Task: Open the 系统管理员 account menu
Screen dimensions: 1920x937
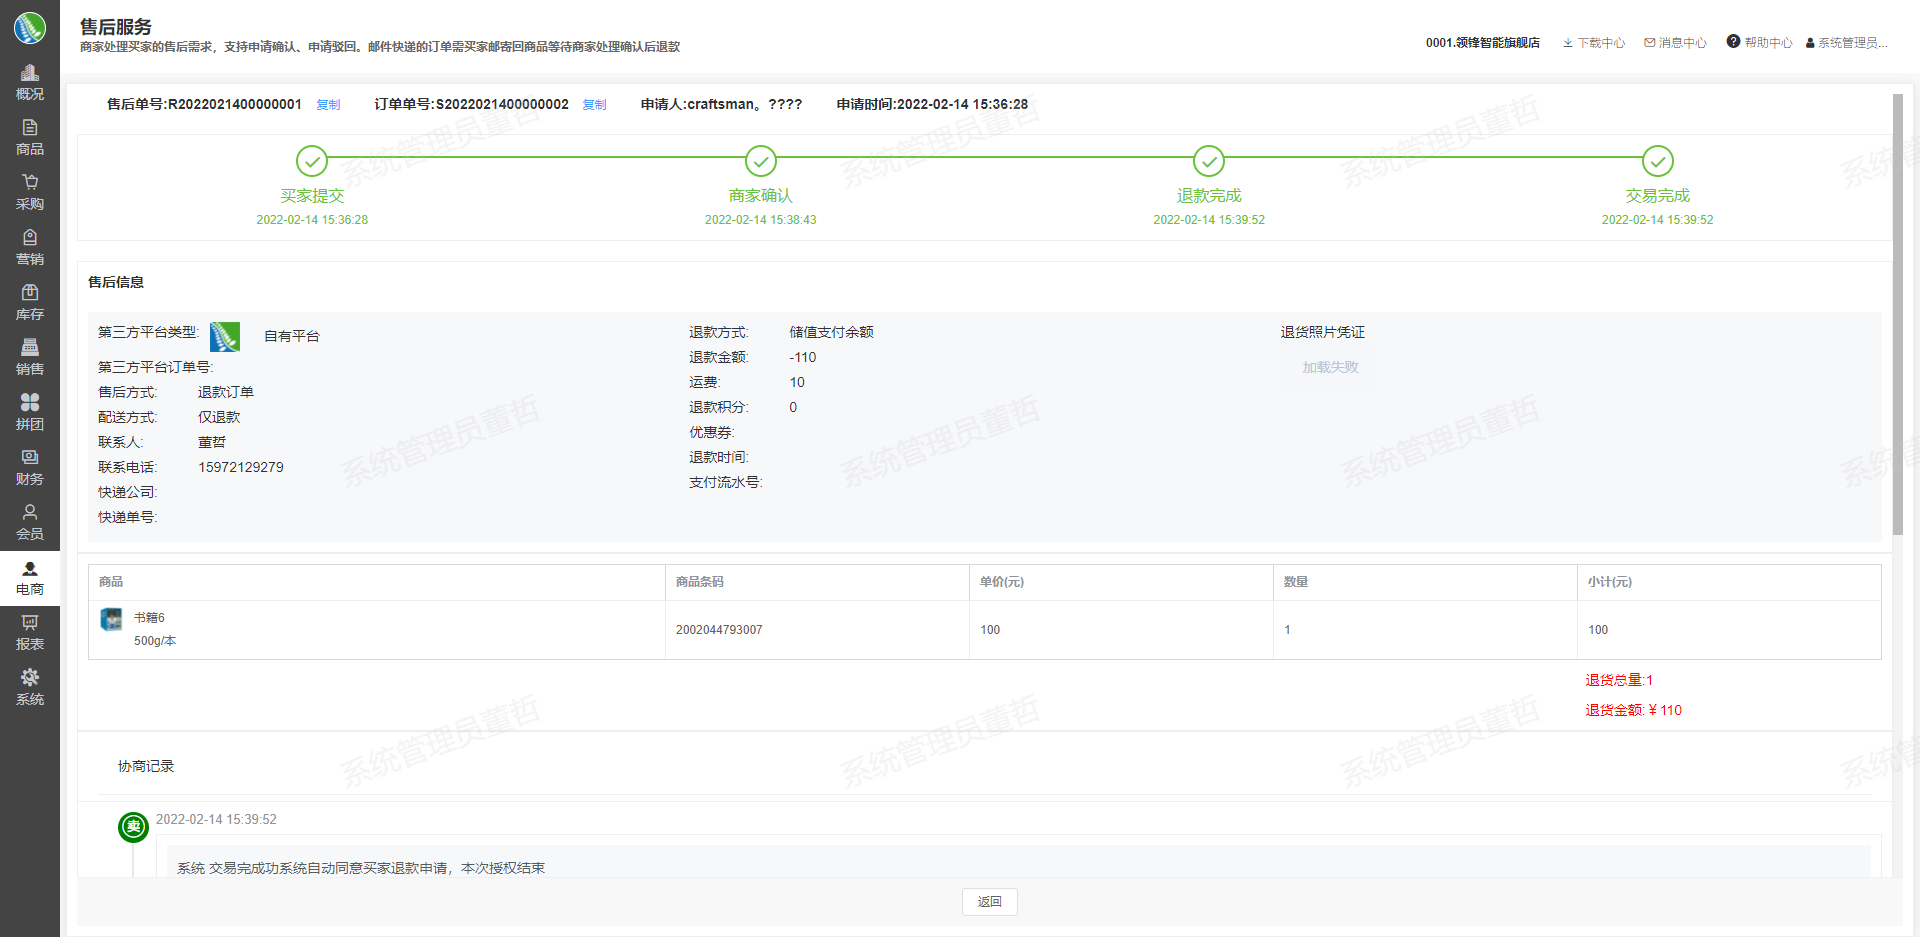Action: [1853, 43]
